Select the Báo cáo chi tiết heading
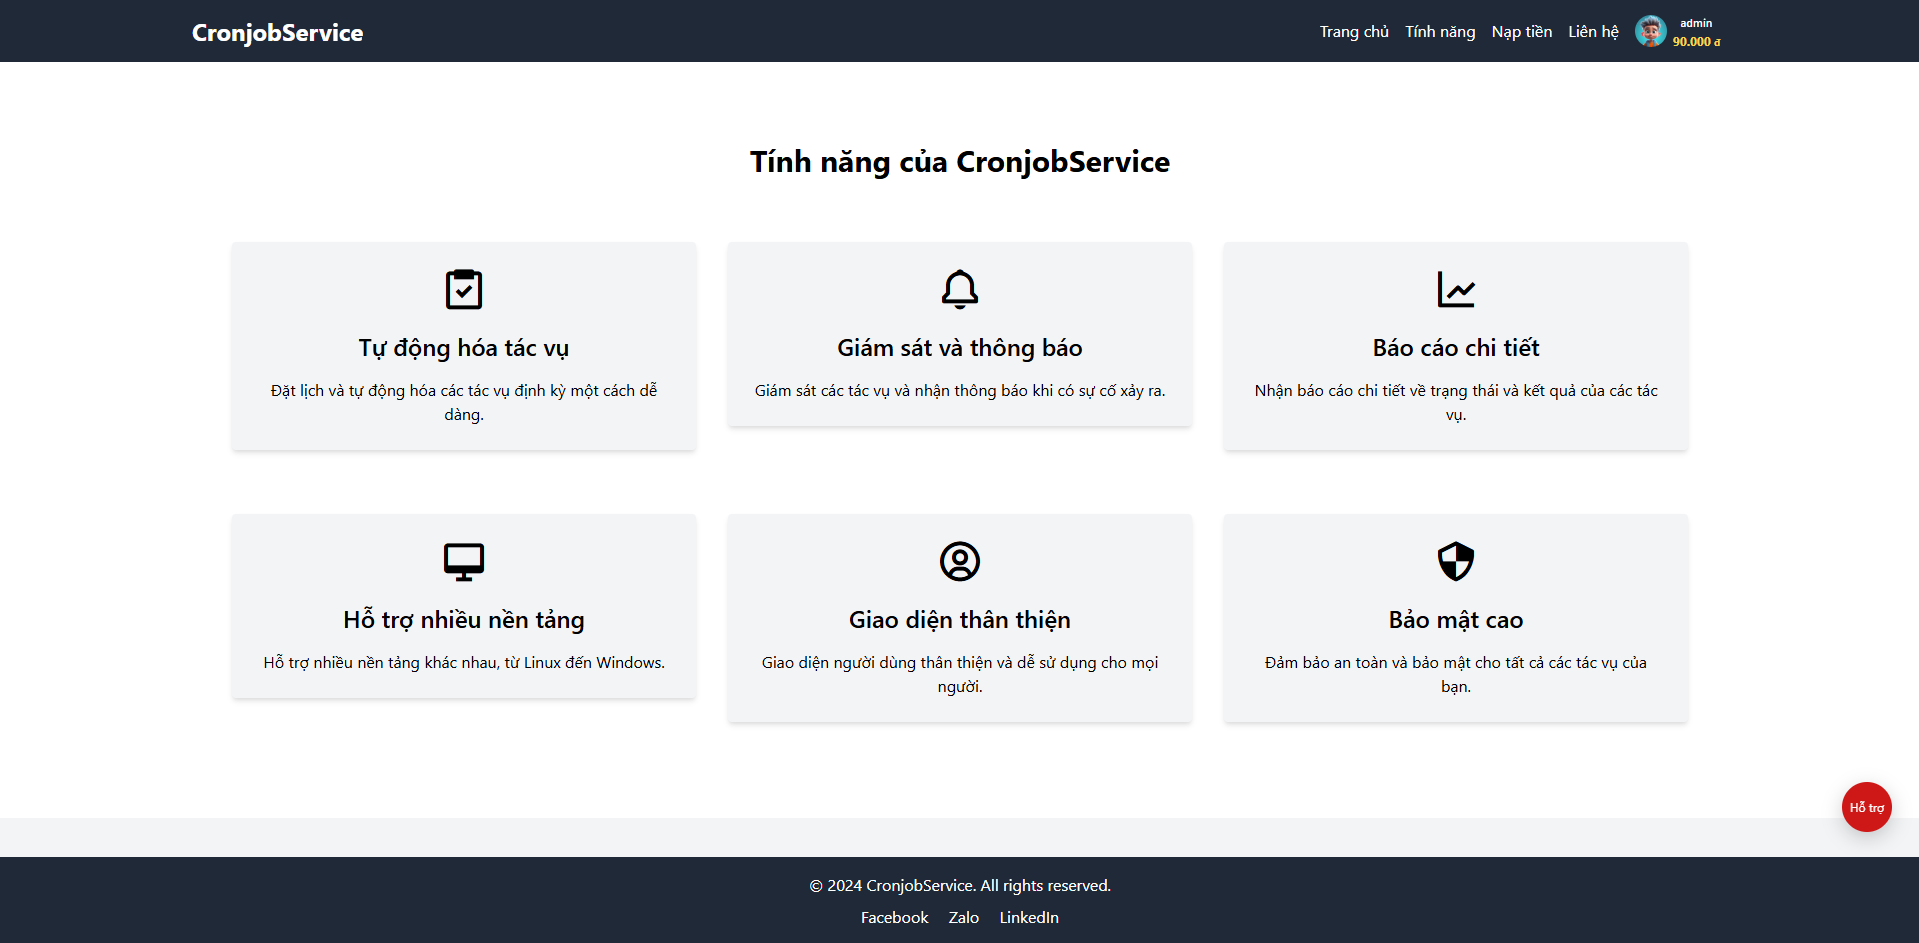Image resolution: width=1919 pixels, height=943 pixels. (x=1455, y=348)
